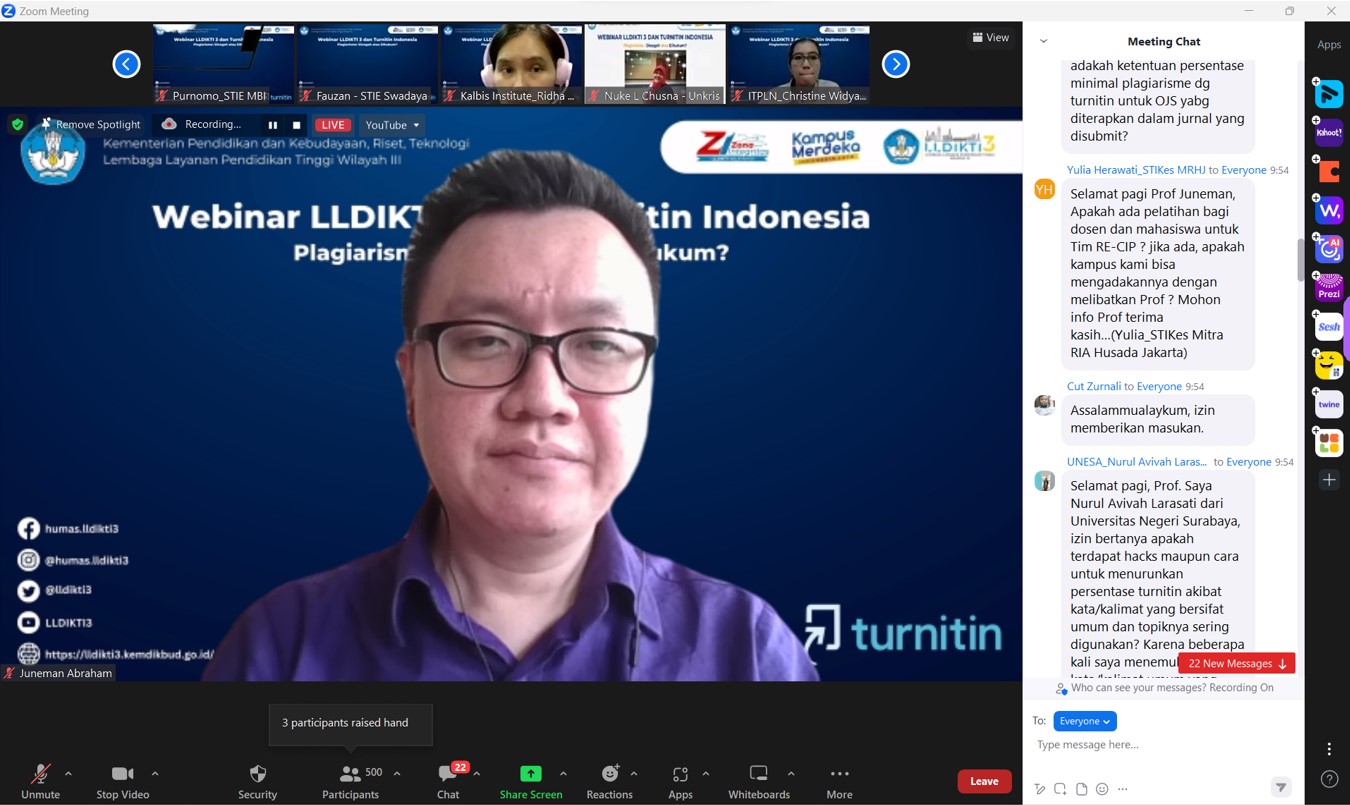This screenshot has width=1350, height=805.
Task: Open the View layout menu
Action: click(990, 37)
